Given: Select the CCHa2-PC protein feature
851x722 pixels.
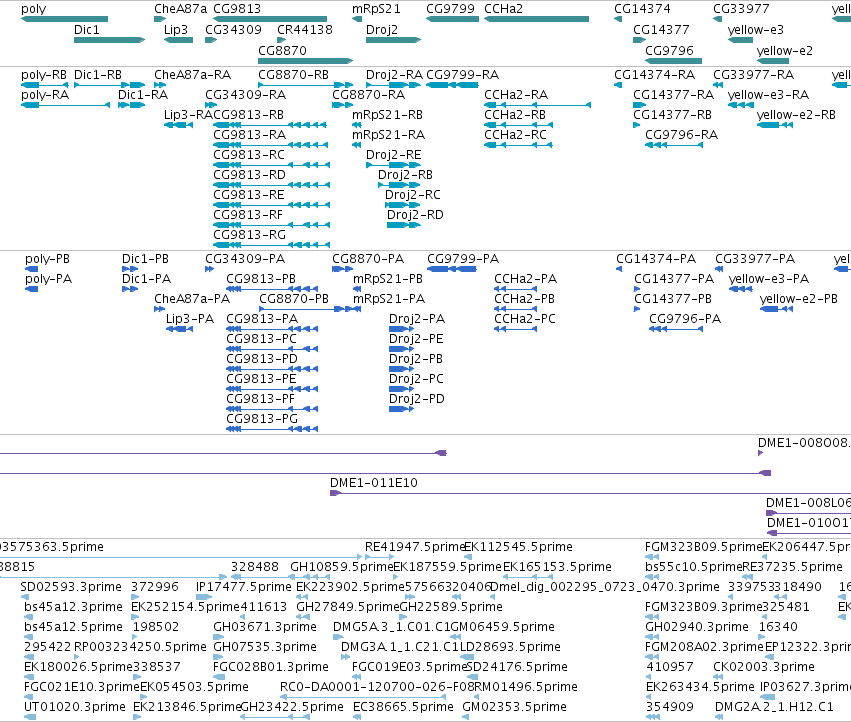Looking at the screenshot, I should click(x=516, y=329).
